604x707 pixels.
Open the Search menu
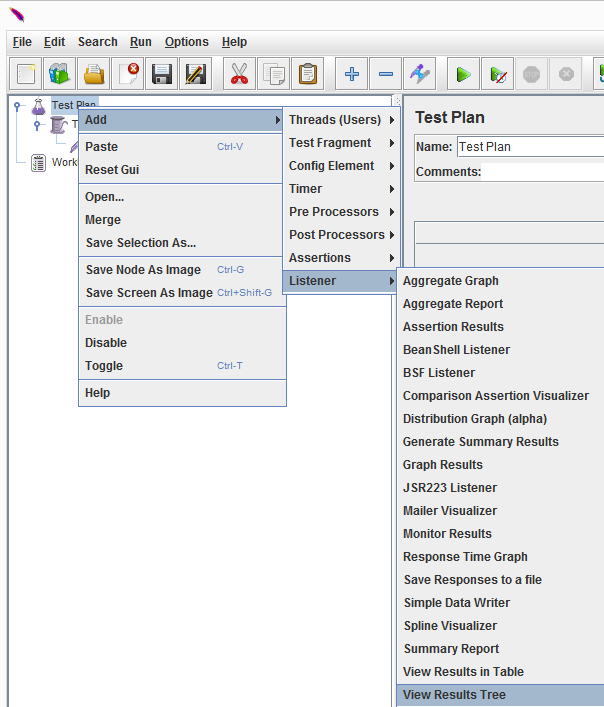click(97, 42)
